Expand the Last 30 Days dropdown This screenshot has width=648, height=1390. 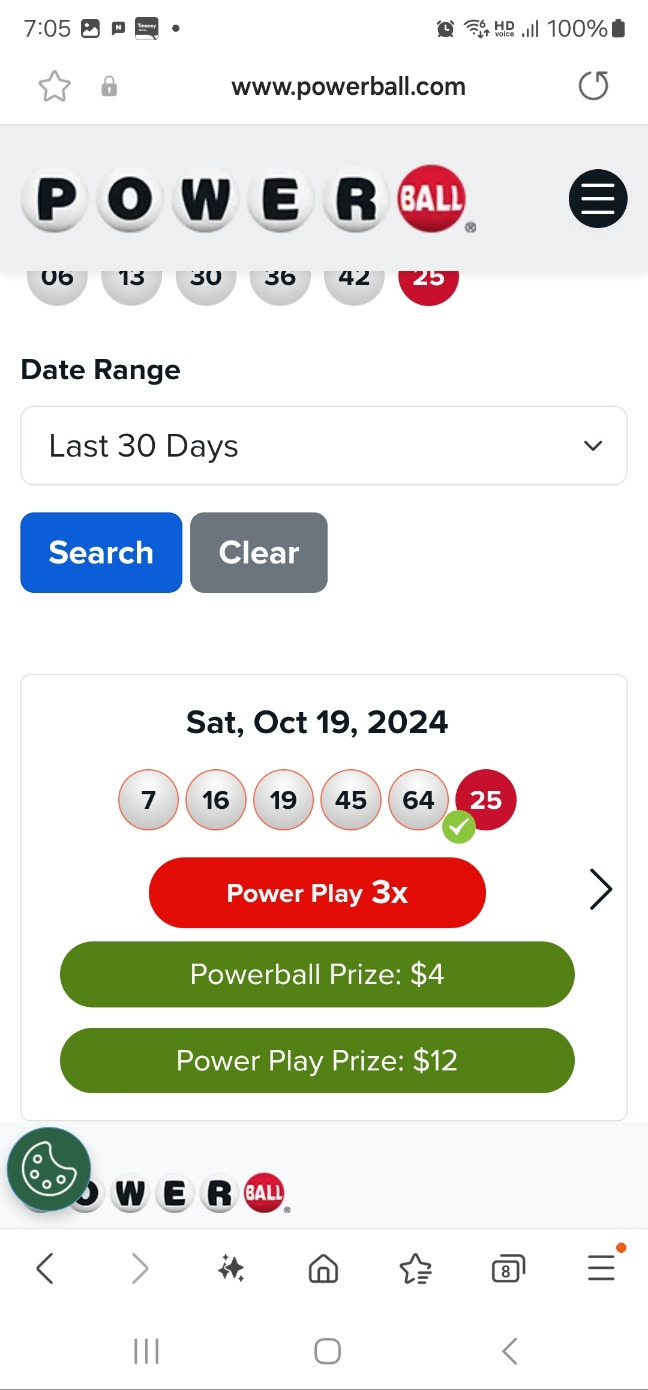[x=324, y=446]
